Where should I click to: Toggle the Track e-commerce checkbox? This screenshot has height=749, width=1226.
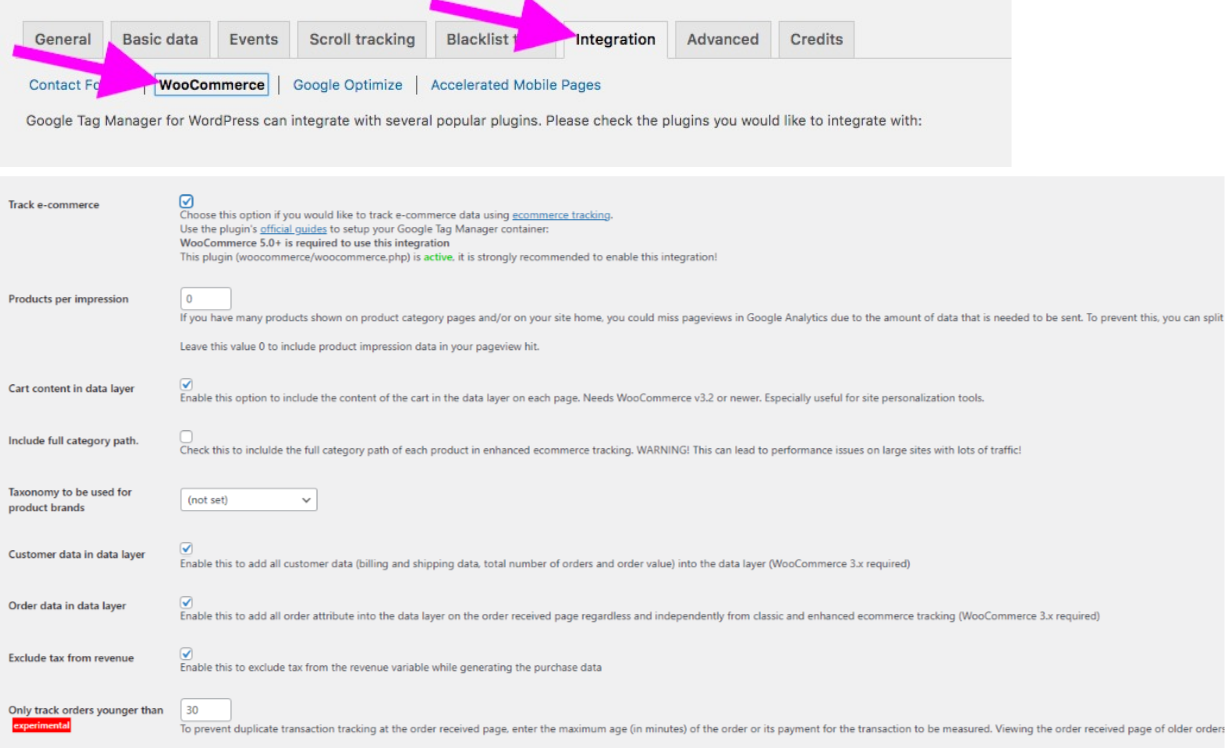coord(187,201)
